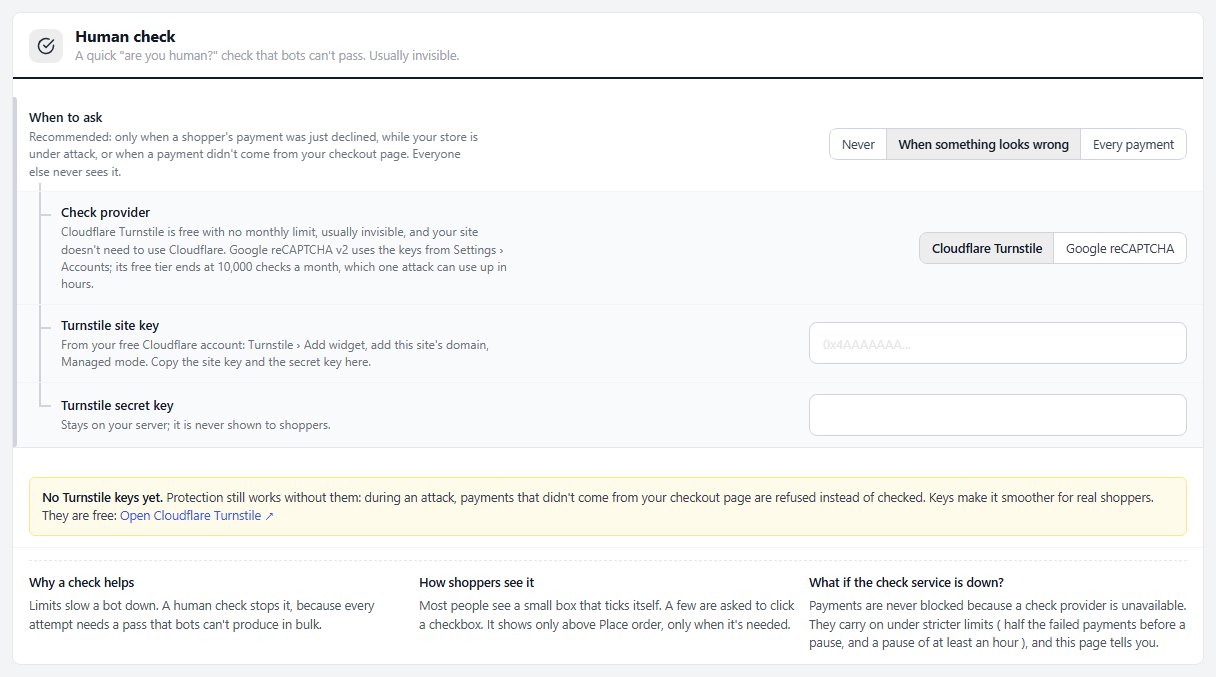The width and height of the screenshot is (1216, 677).
Task: Focus the Turnstile site key field
Action: 998,343
